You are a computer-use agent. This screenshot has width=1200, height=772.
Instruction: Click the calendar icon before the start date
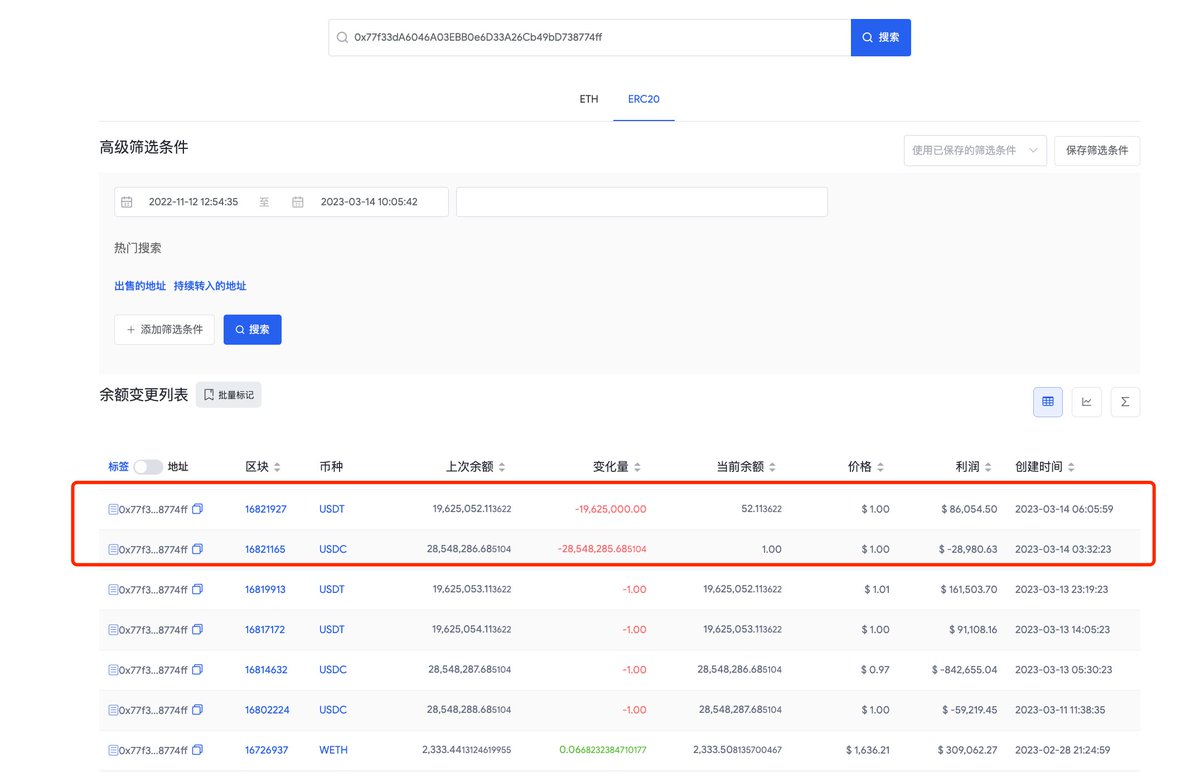[127, 202]
